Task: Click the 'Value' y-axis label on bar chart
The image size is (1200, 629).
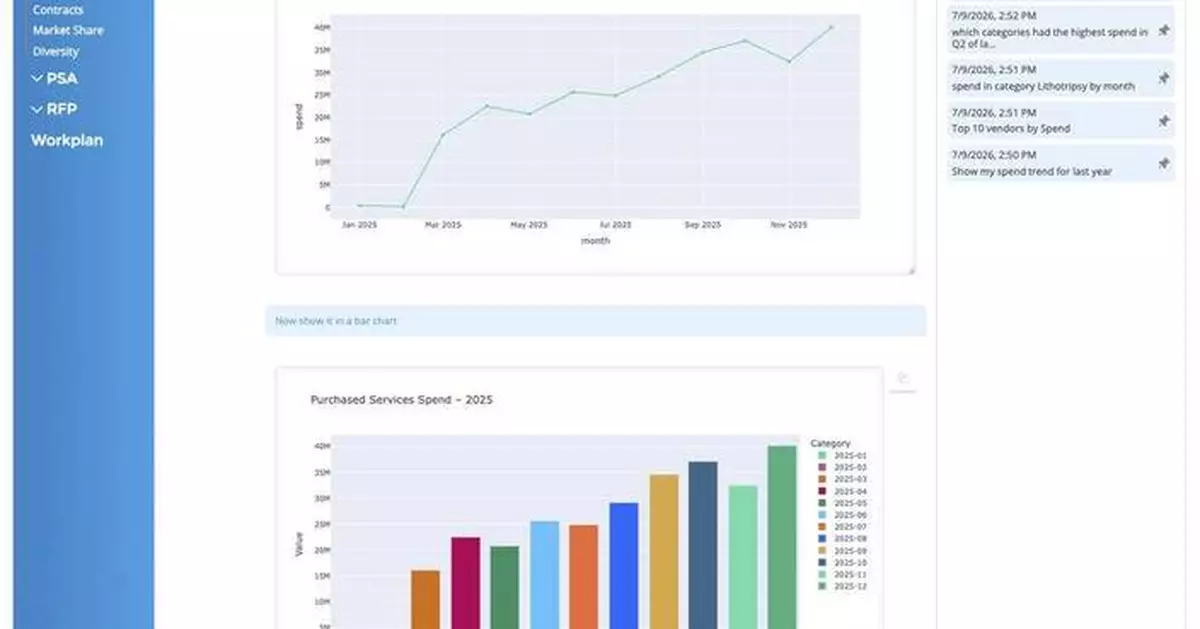Action: pyautogui.click(x=298, y=543)
